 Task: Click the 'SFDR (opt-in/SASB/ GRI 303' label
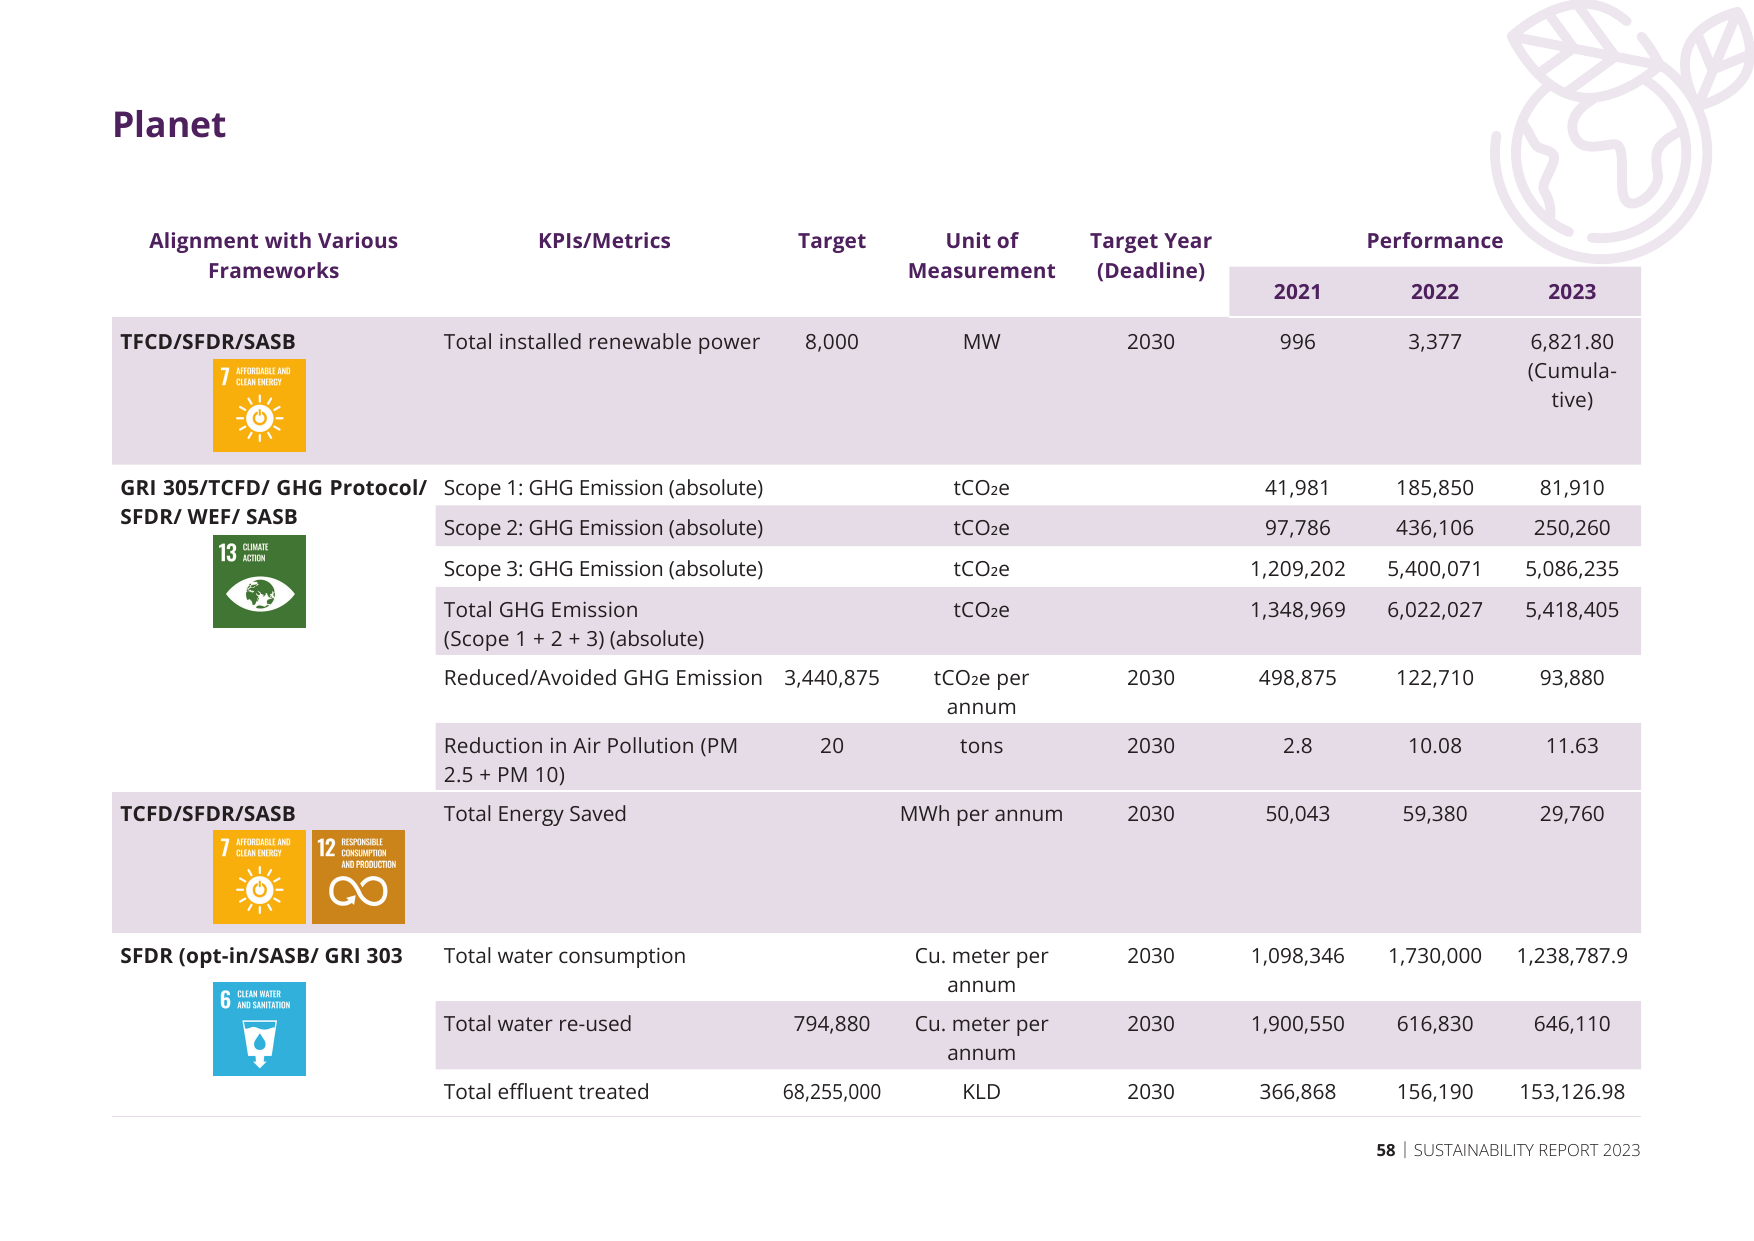tap(261, 956)
